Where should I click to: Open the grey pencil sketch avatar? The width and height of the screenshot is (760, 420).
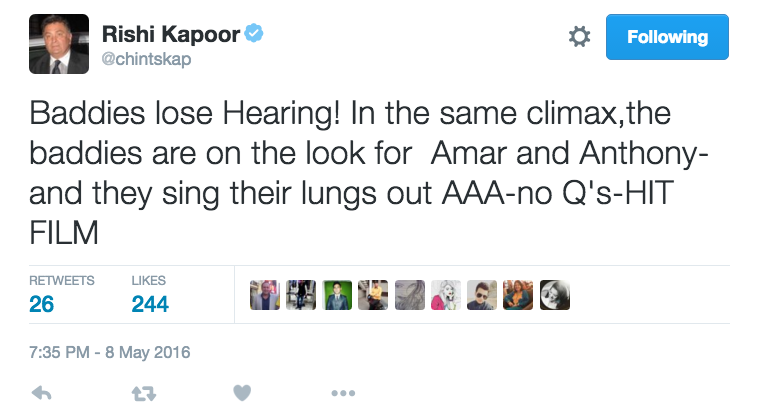point(409,294)
